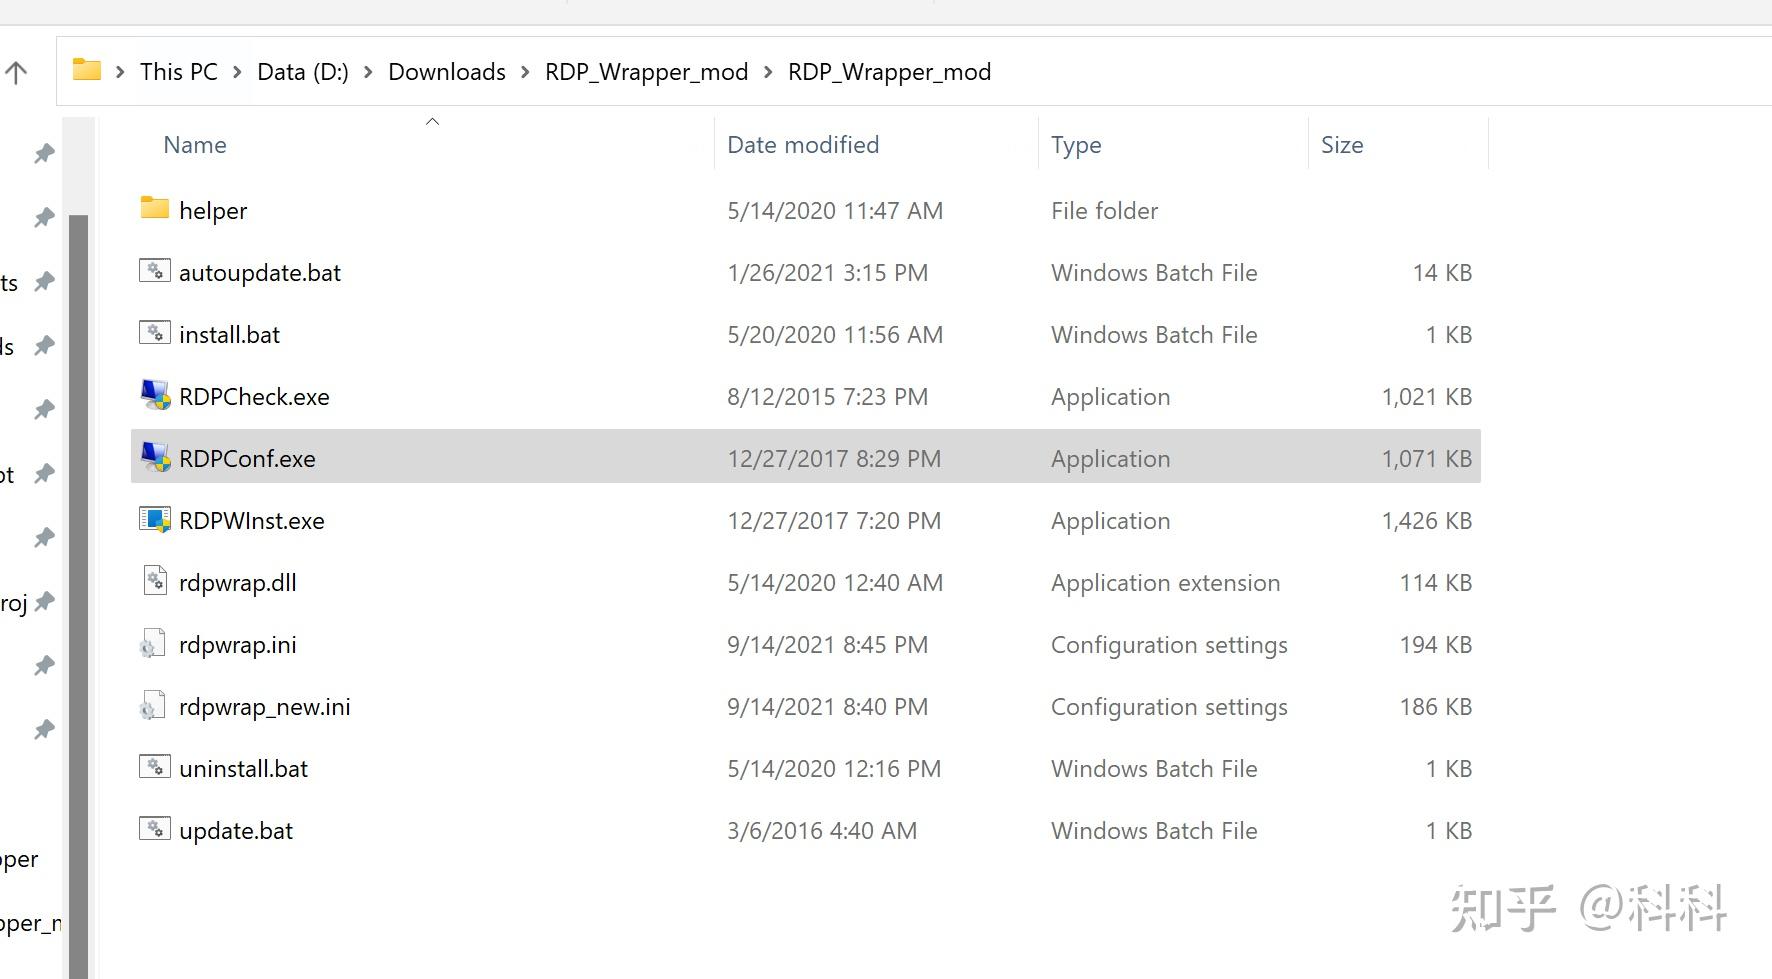The width and height of the screenshot is (1772, 979).
Task: Click the autoupdate.bat gear icon
Action: click(x=154, y=271)
